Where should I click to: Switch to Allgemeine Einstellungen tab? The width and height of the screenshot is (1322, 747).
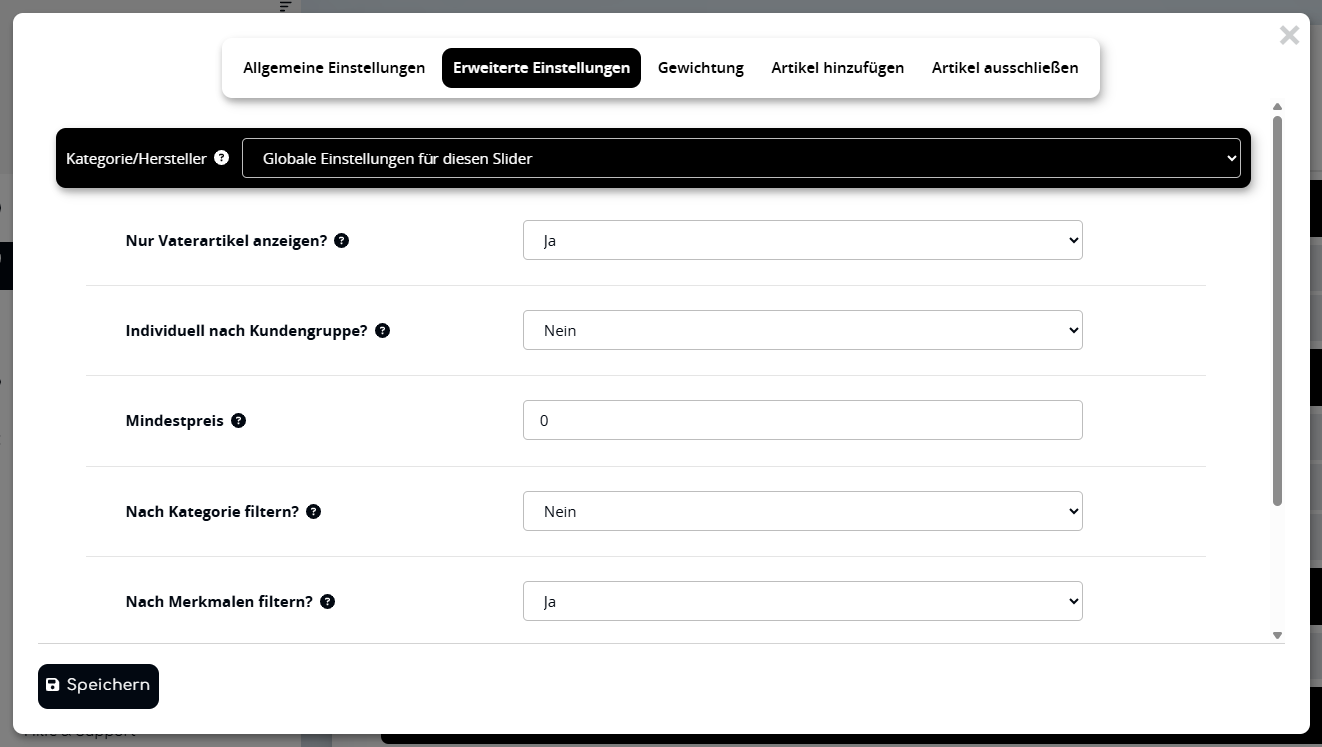pyautogui.click(x=334, y=68)
